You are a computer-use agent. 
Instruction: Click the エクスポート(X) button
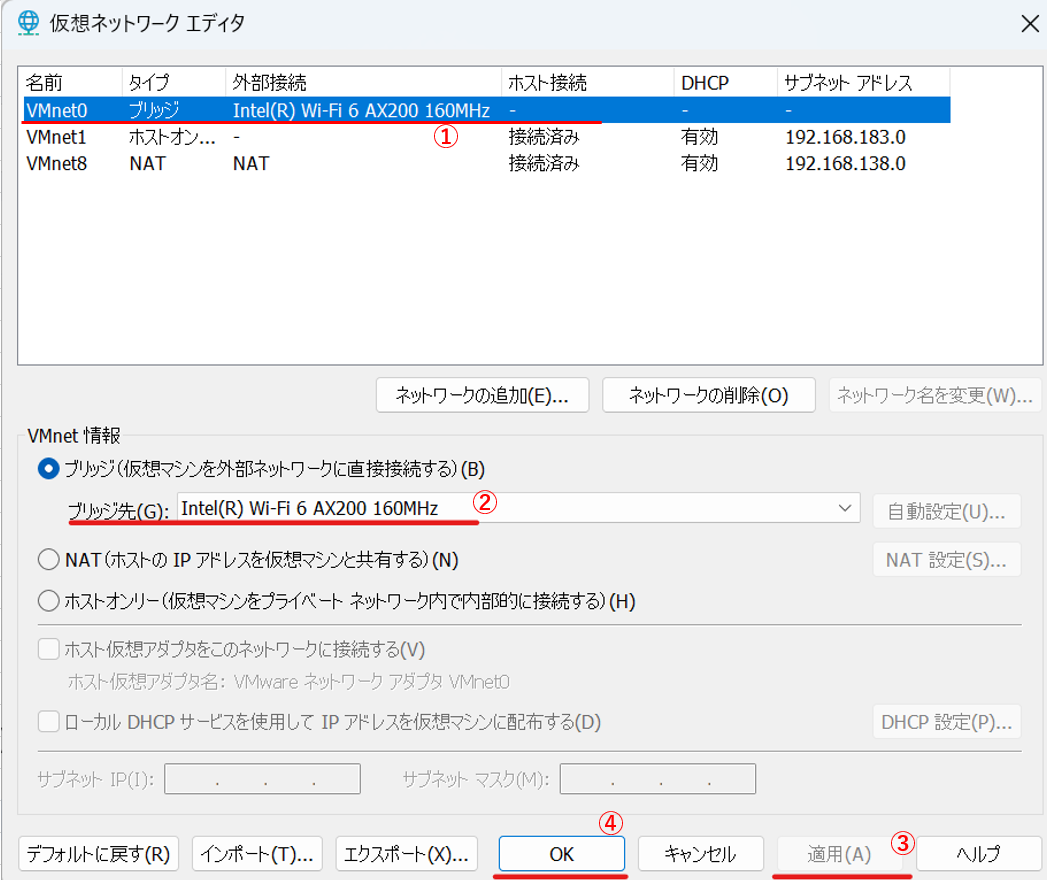click(x=406, y=854)
